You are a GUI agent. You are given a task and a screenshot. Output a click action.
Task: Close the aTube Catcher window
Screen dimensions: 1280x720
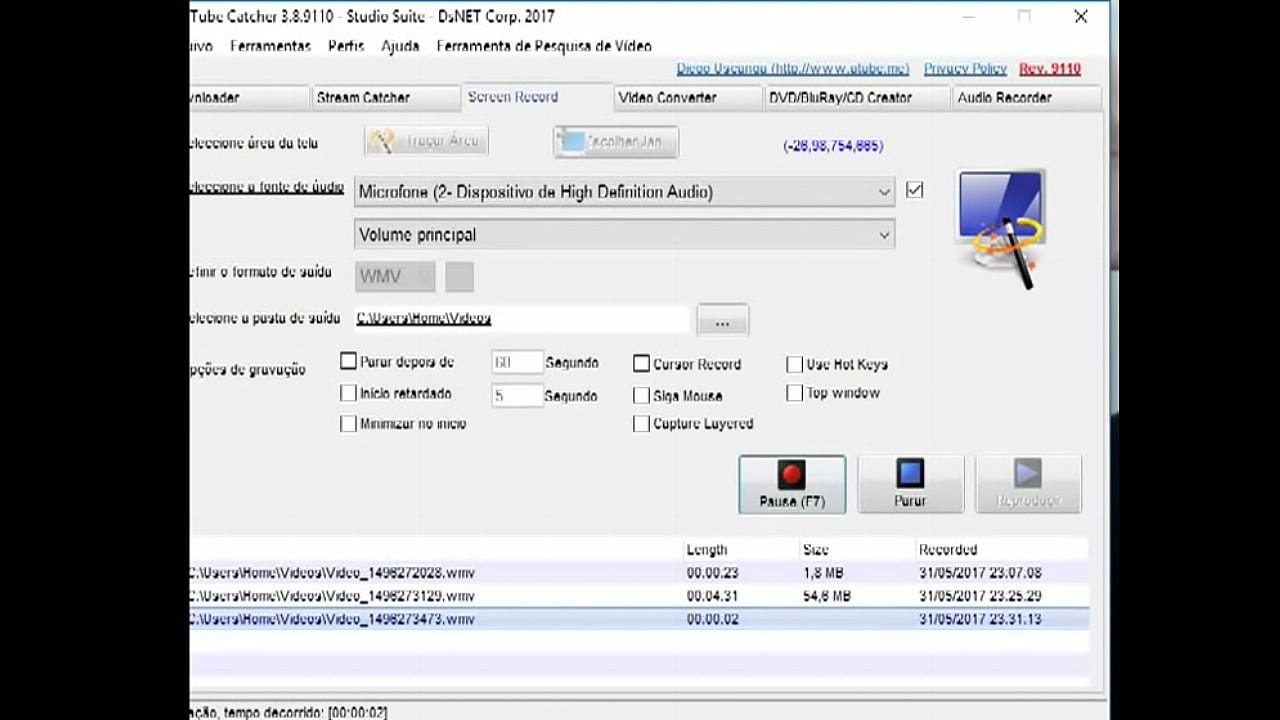tap(1081, 16)
